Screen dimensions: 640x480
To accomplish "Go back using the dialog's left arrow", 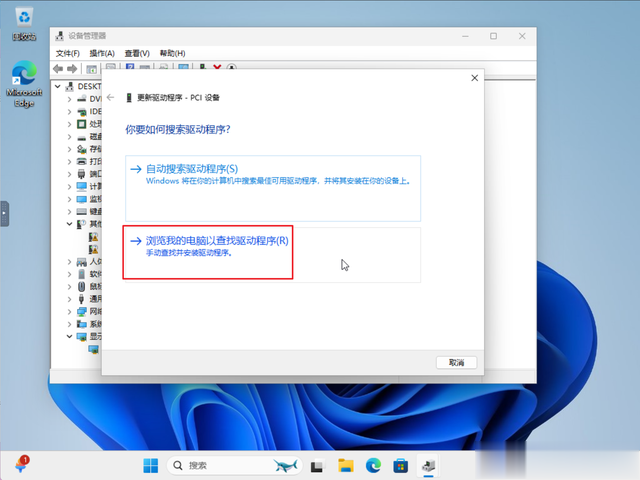I will [x=110, y=98].
